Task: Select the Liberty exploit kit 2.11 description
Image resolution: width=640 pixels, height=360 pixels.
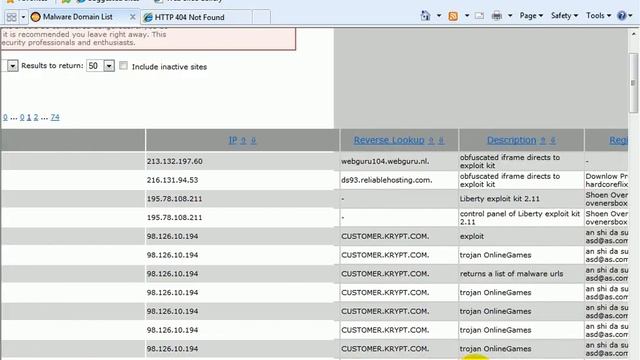Action: (x=500, y=199)
